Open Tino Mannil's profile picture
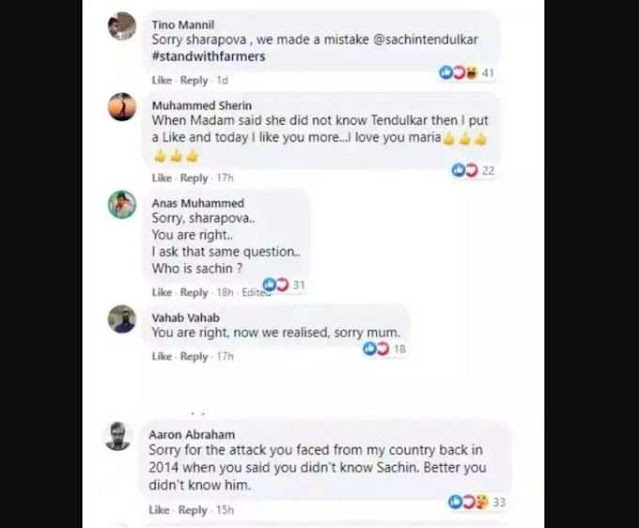Image resolution: width=639 pixels, height=528 pixels. pyautogui.click(x=122, y=26)
